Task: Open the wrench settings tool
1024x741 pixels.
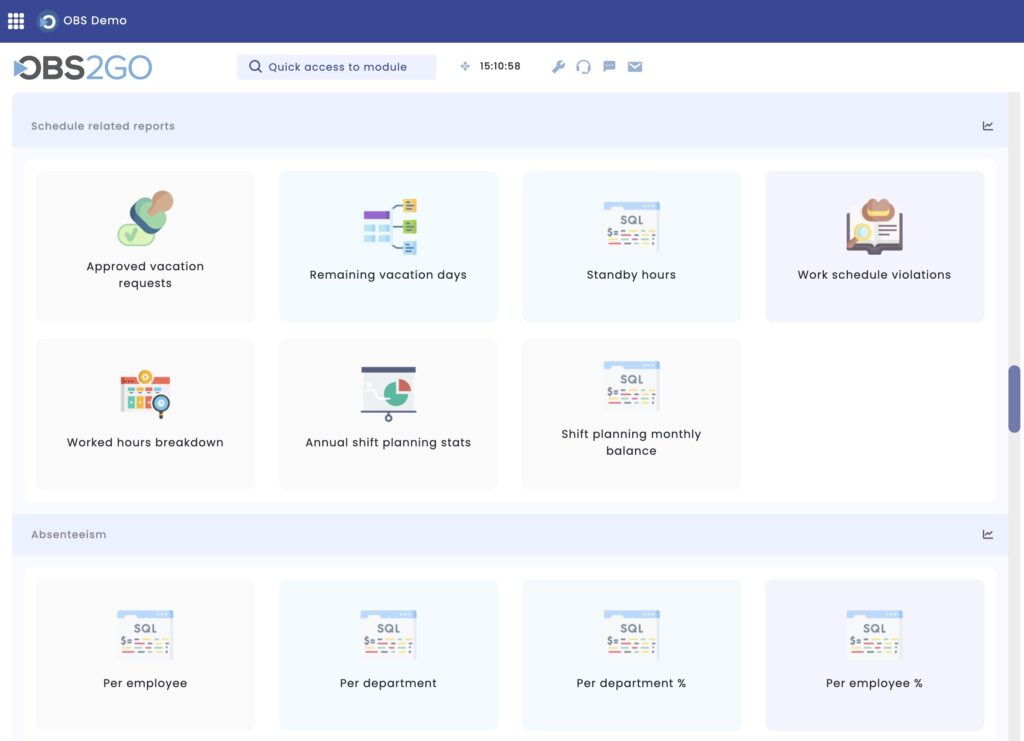Action: 558,67
